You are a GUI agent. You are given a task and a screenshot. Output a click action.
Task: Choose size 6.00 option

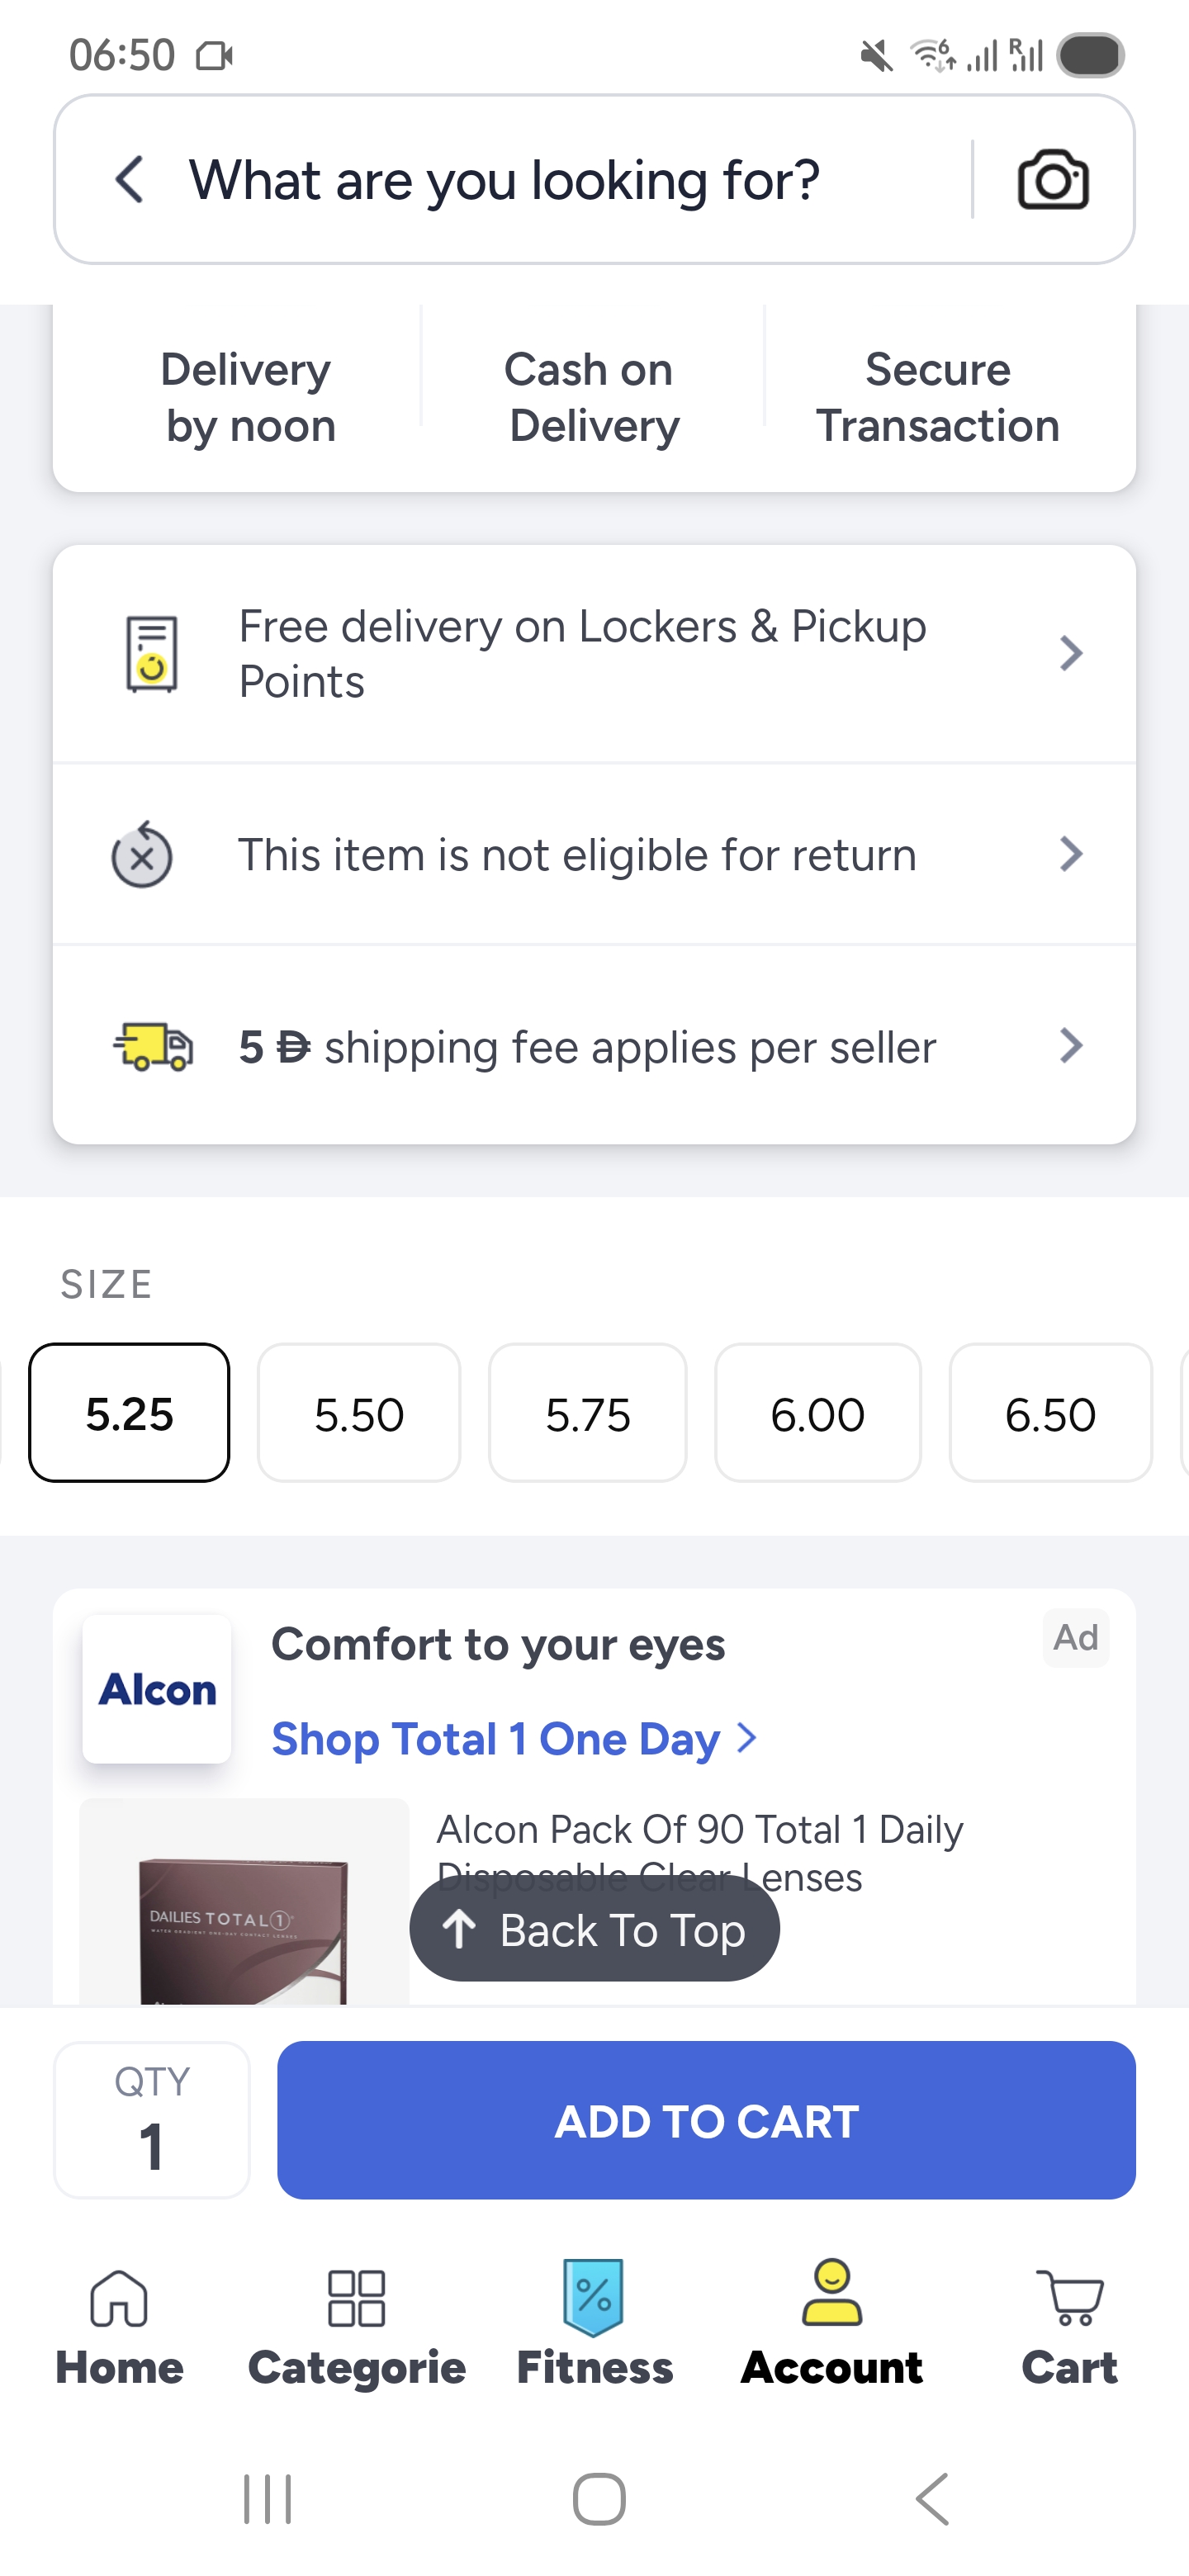(x=817, y=1413)
